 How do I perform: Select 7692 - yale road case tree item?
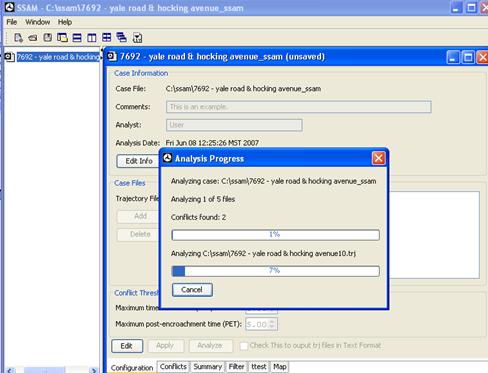(x=58, y=57)
